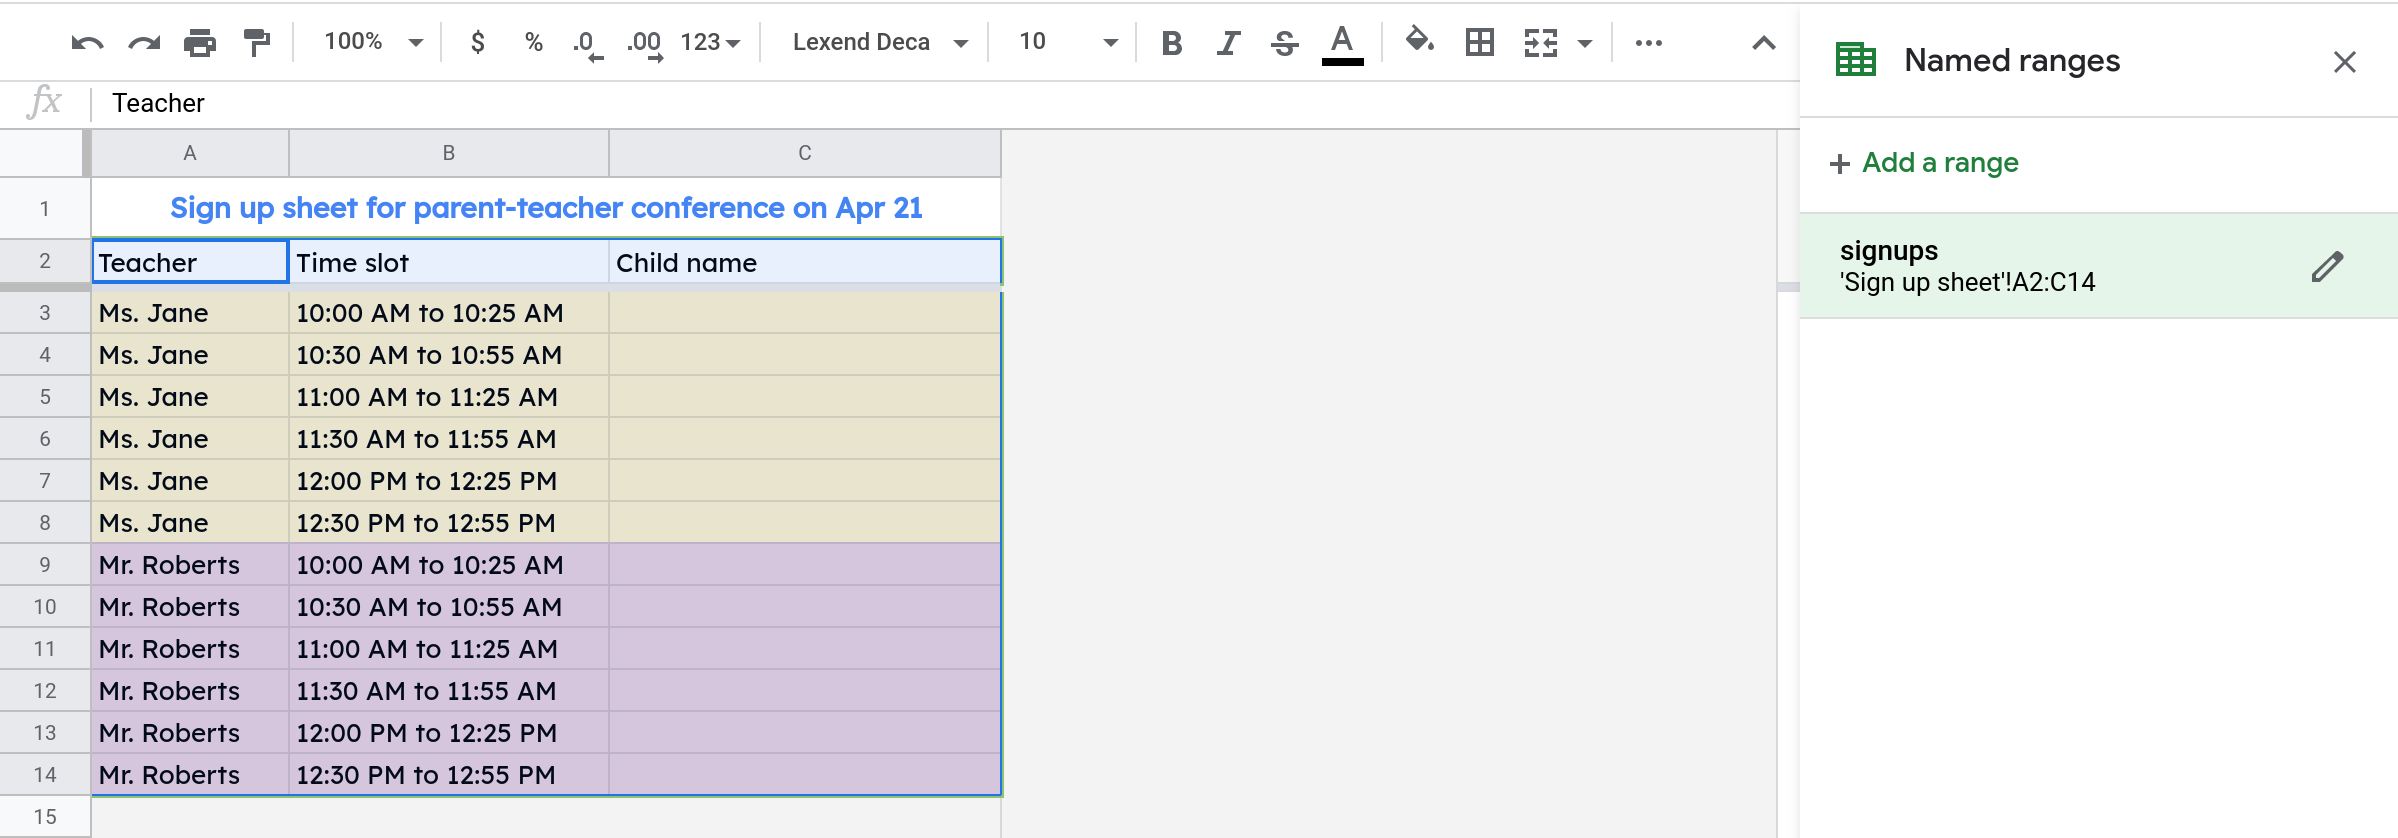The width and height of the screenshot is (2398, 838).
Task: Click Add a range link
Action: point(1923,163)
